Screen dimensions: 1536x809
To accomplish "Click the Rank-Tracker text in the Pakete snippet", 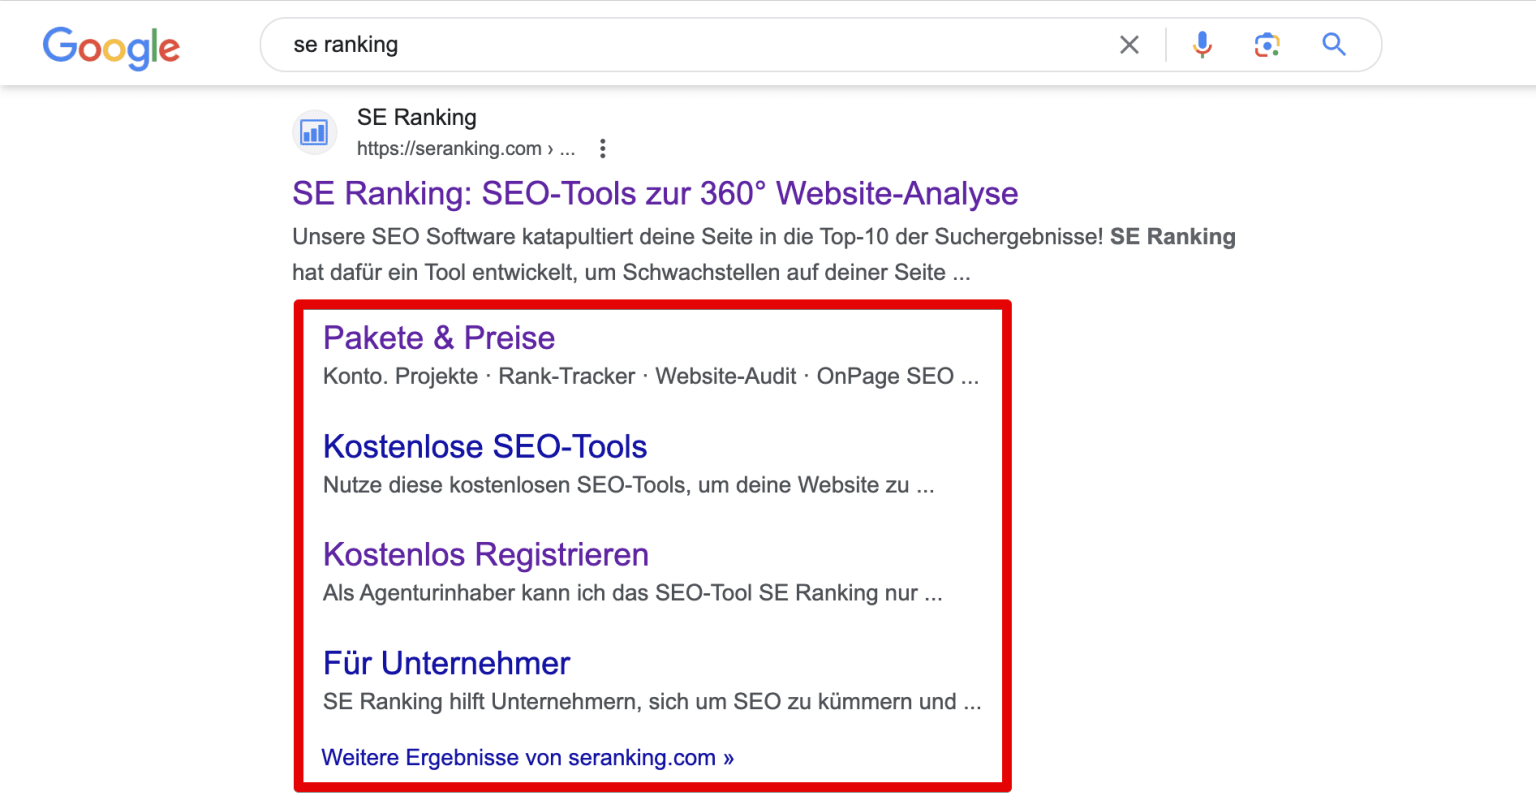I will [566, 376].
